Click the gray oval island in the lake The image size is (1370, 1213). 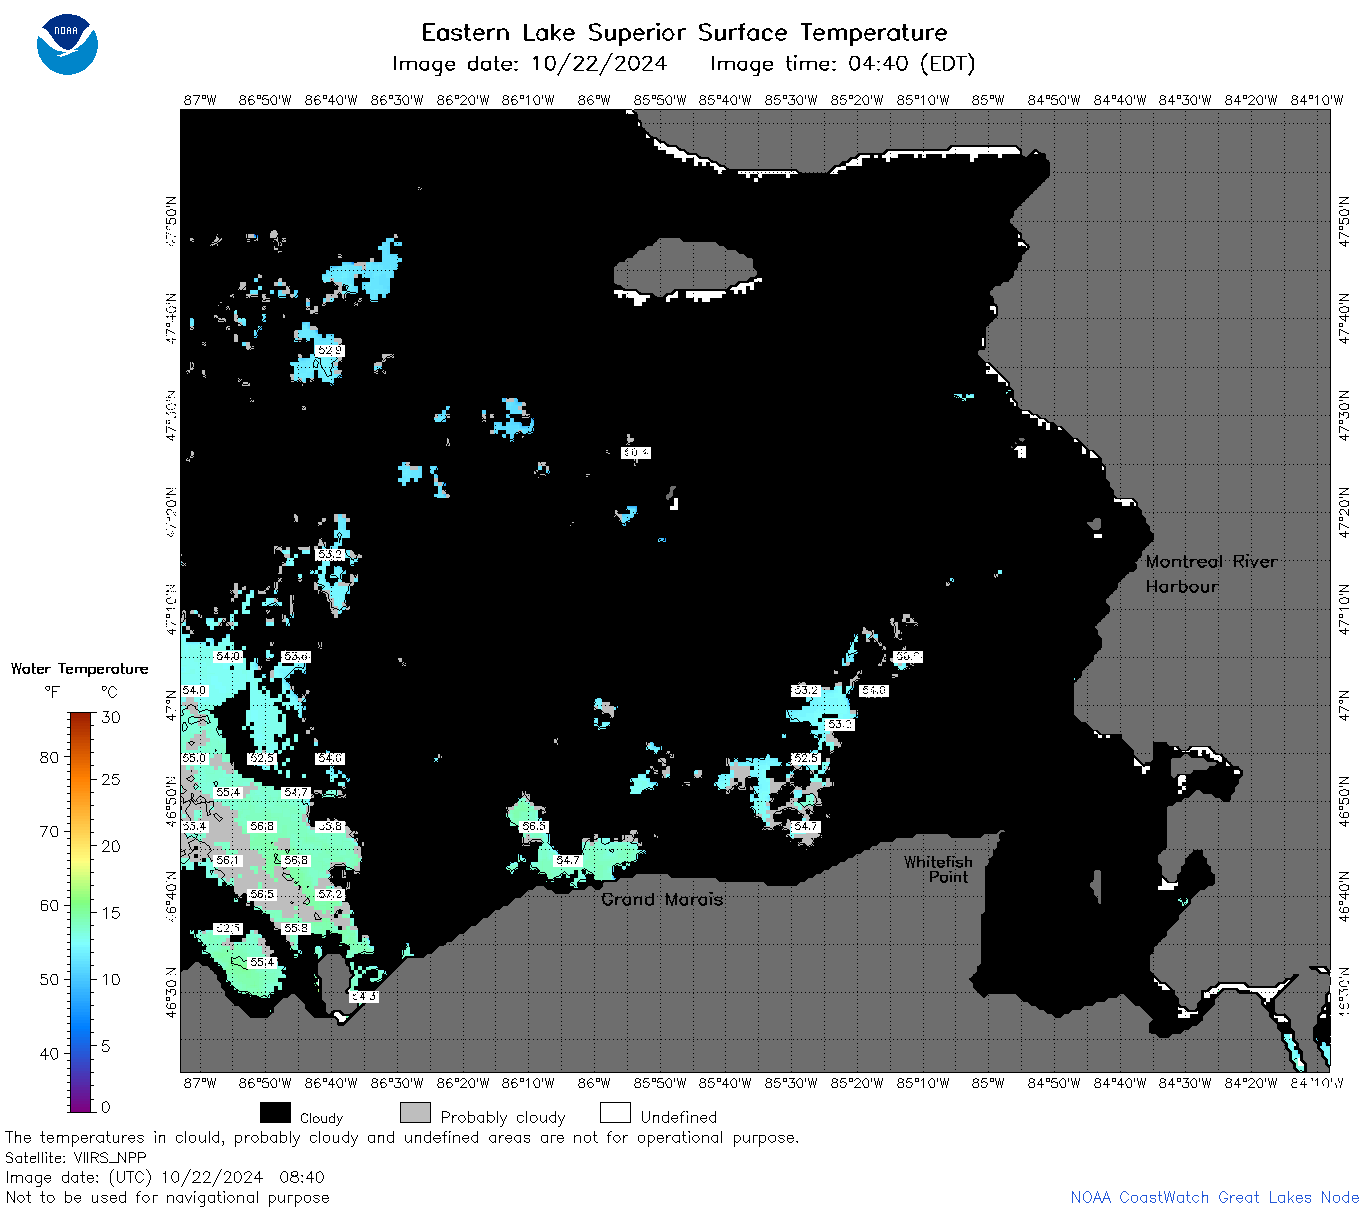tap(684, 269)
